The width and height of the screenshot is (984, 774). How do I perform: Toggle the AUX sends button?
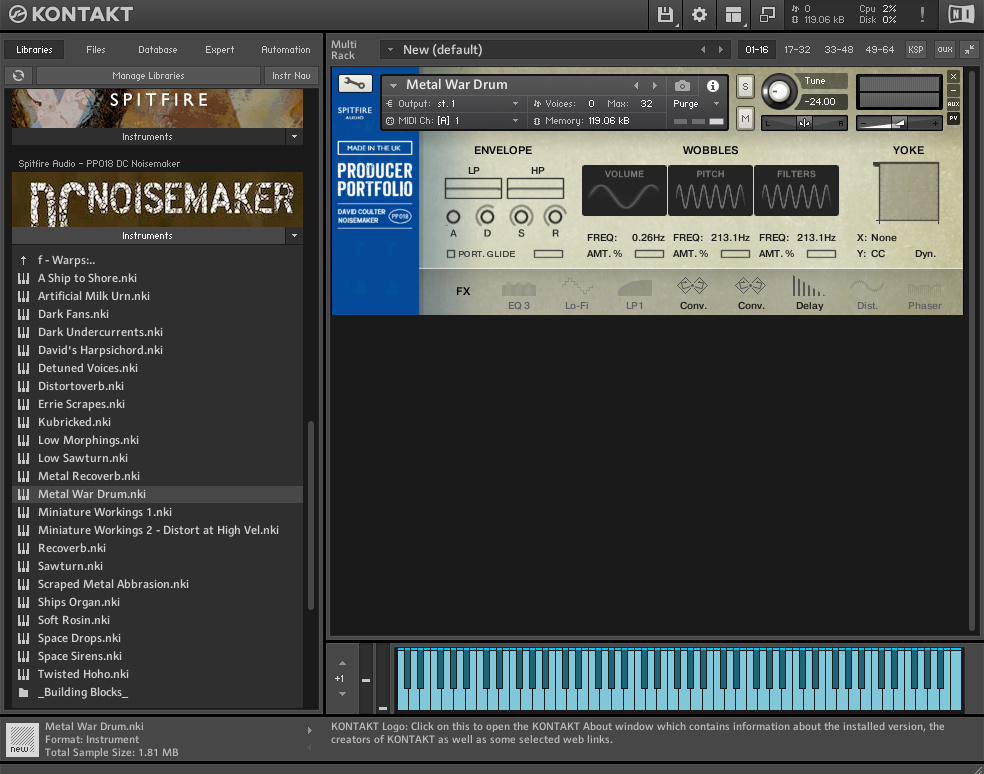point(953,104)
